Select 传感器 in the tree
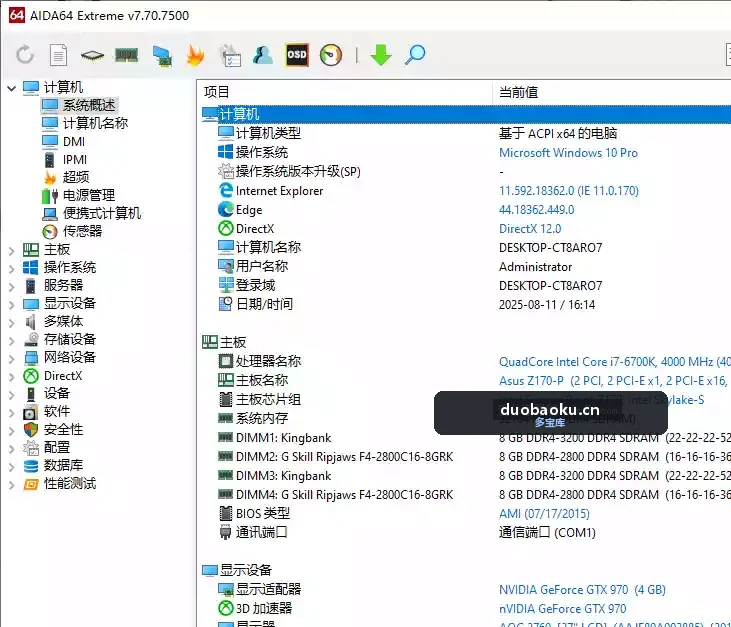 tap(82, 231)
